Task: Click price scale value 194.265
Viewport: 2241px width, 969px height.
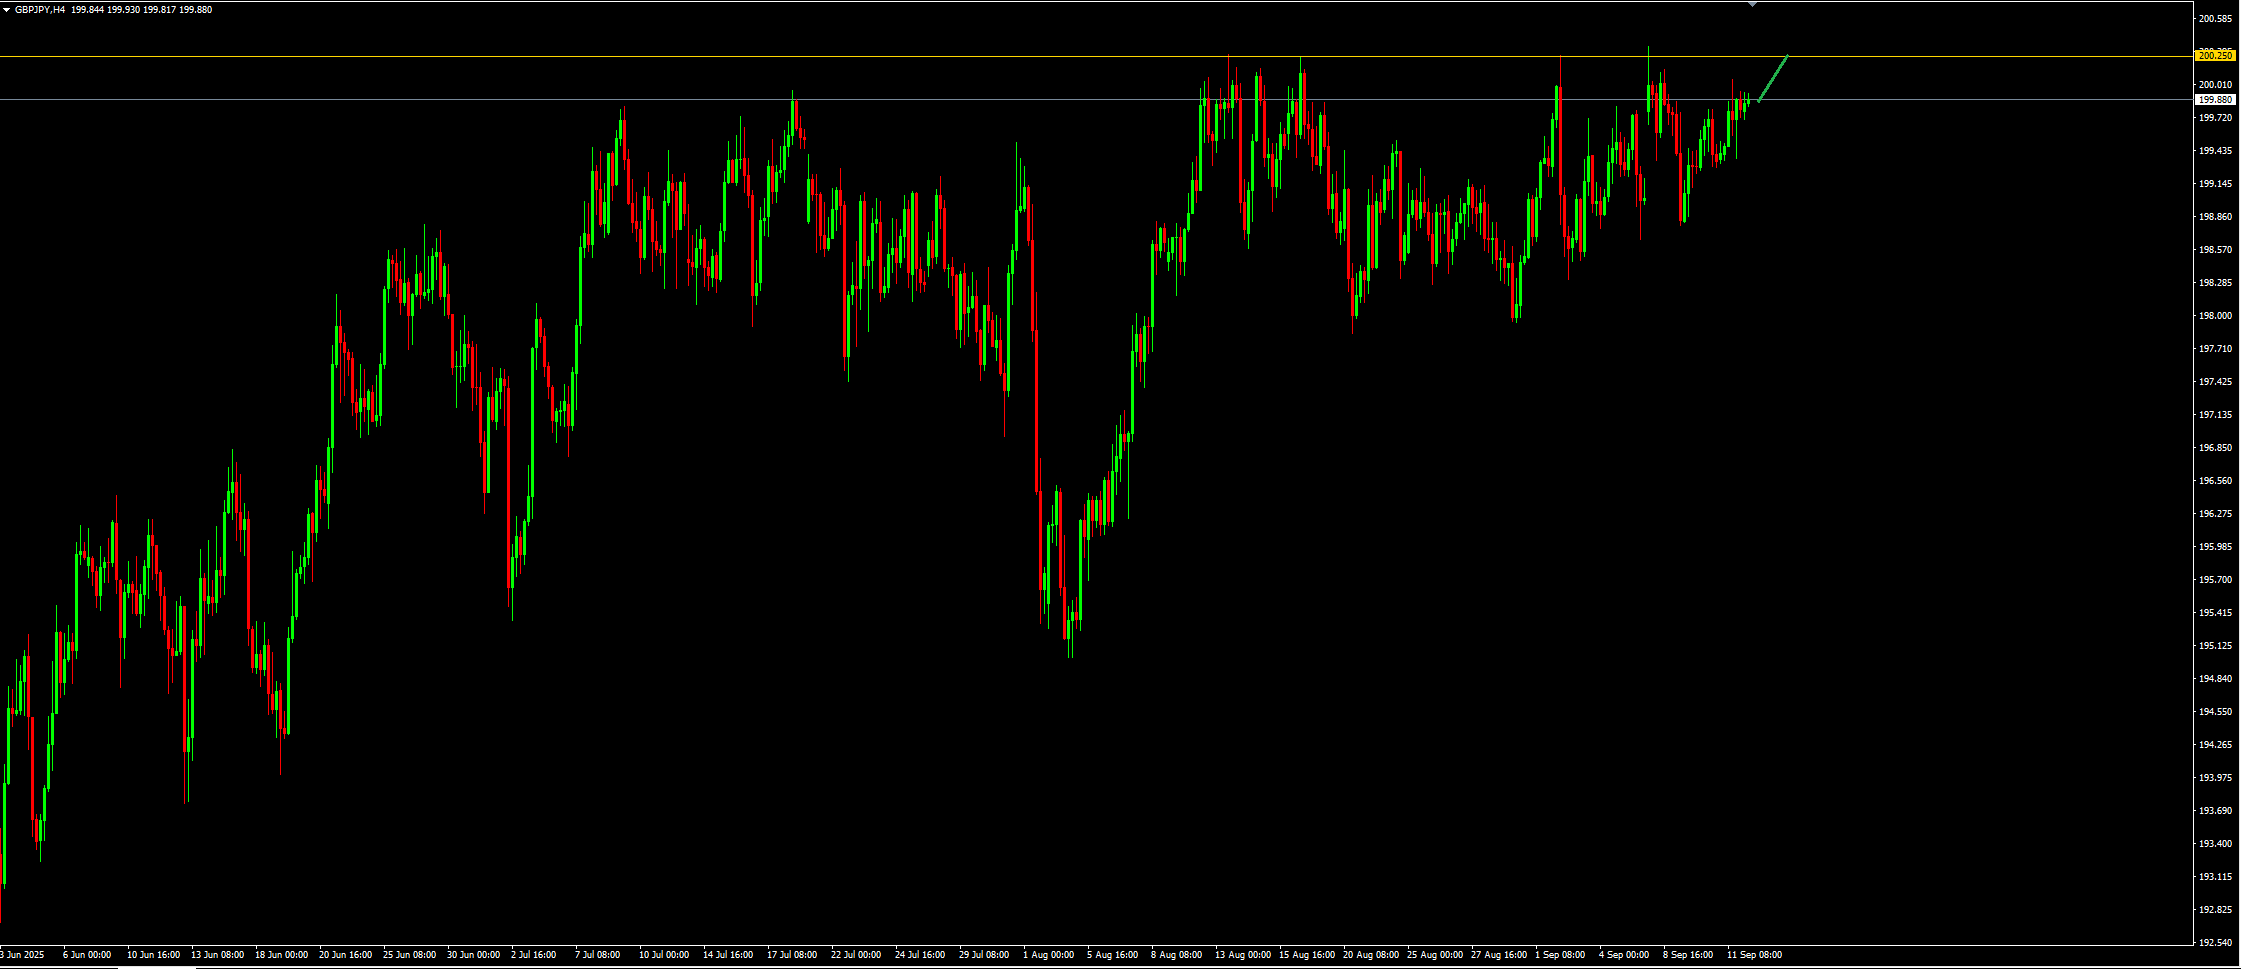Action: click(2215, 745)
